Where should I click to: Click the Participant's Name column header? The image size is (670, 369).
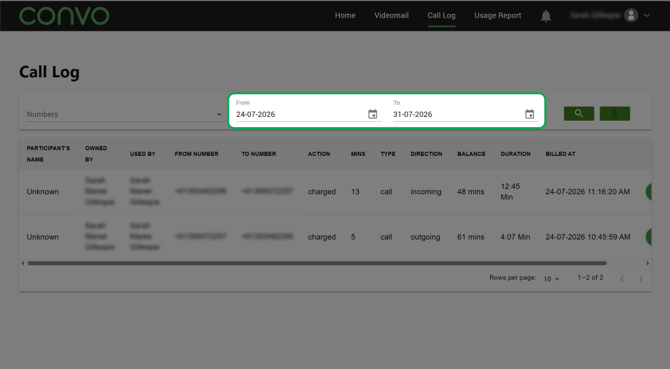(x=48, y=154)
